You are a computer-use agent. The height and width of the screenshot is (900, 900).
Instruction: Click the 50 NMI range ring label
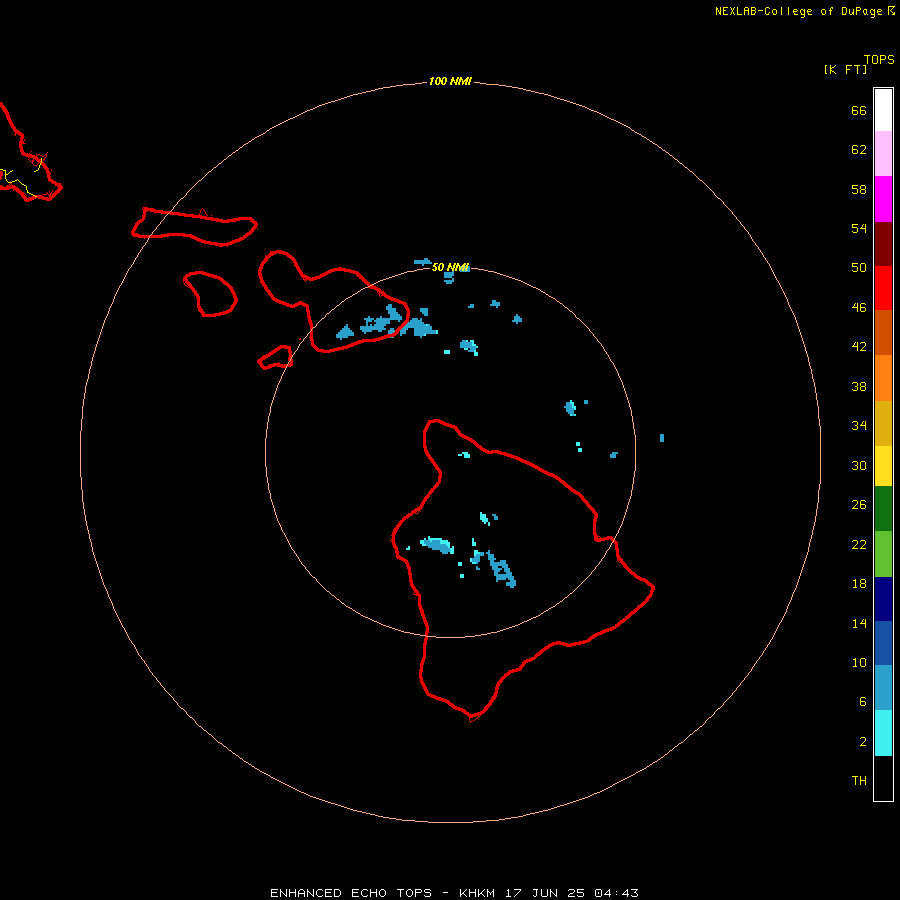click(450, 267)
